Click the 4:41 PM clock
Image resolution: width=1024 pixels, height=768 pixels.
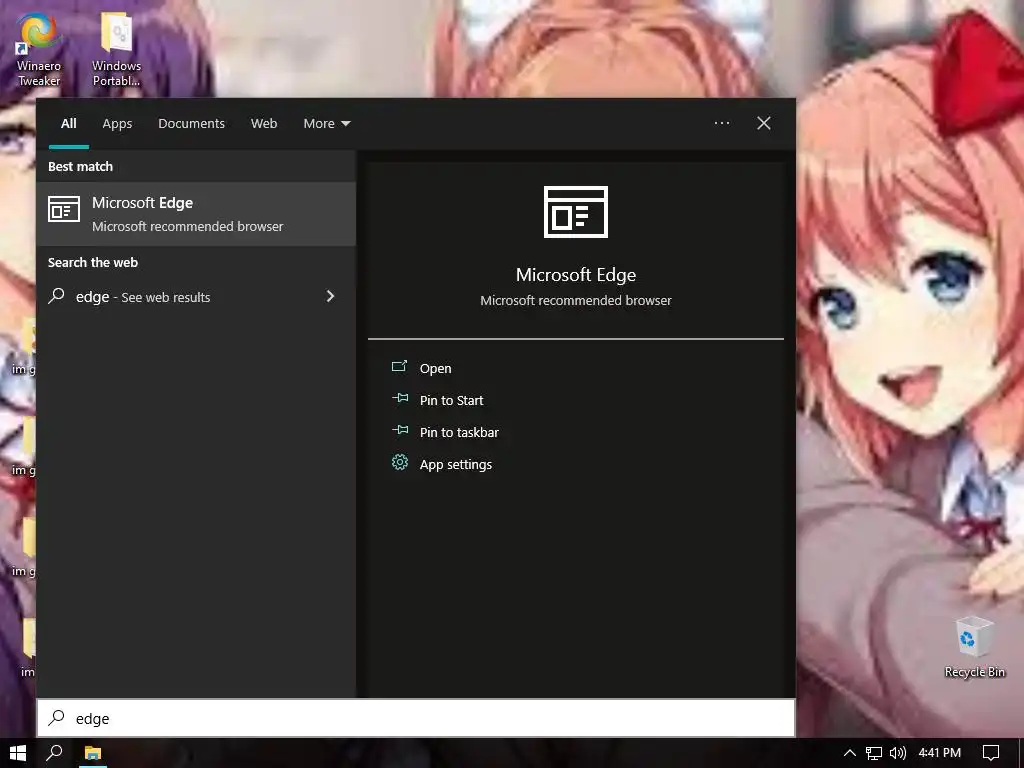939,753
